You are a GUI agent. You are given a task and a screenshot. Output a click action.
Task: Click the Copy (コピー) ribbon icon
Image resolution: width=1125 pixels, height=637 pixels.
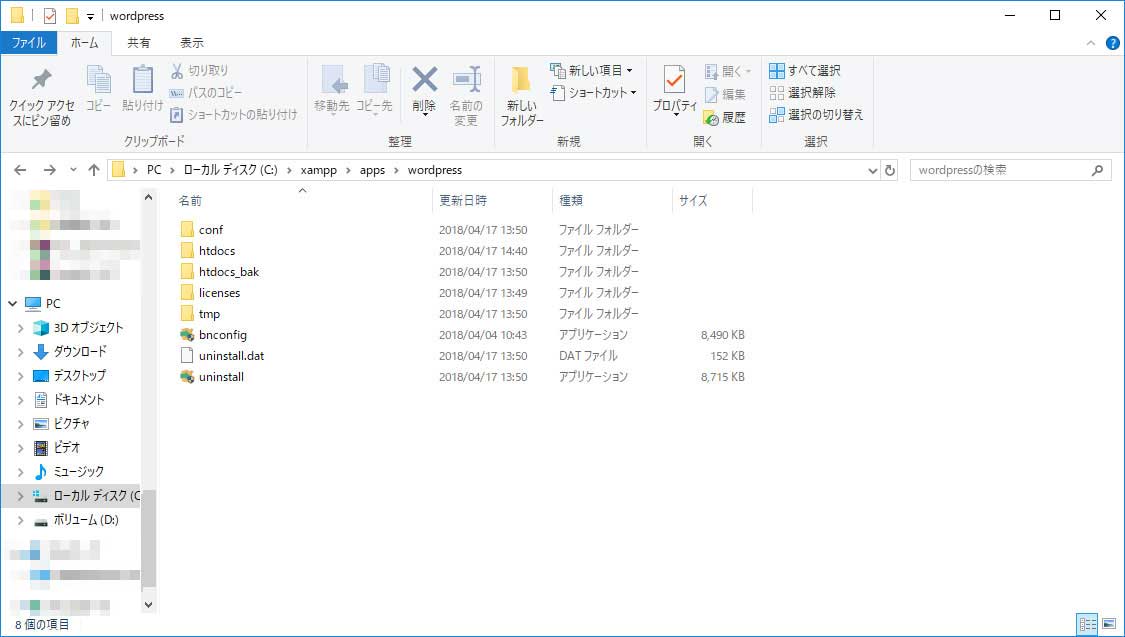[98, 80]
